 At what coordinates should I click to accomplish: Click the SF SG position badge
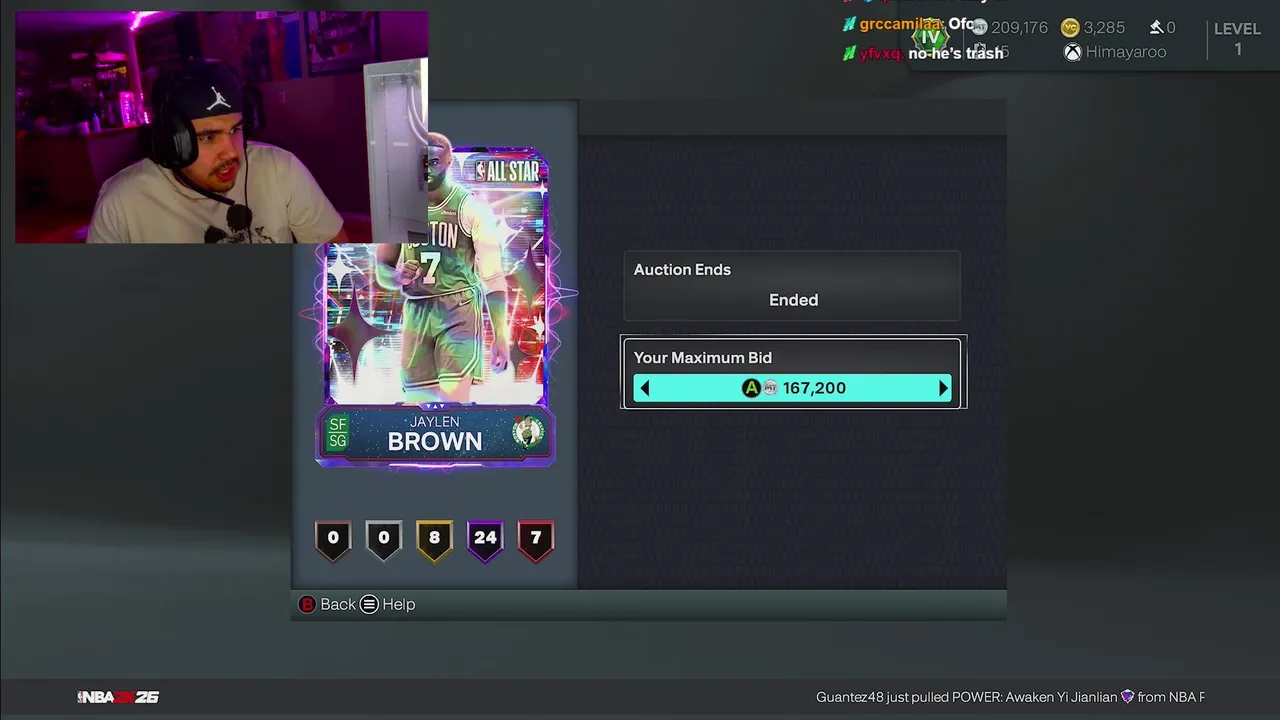338,433
